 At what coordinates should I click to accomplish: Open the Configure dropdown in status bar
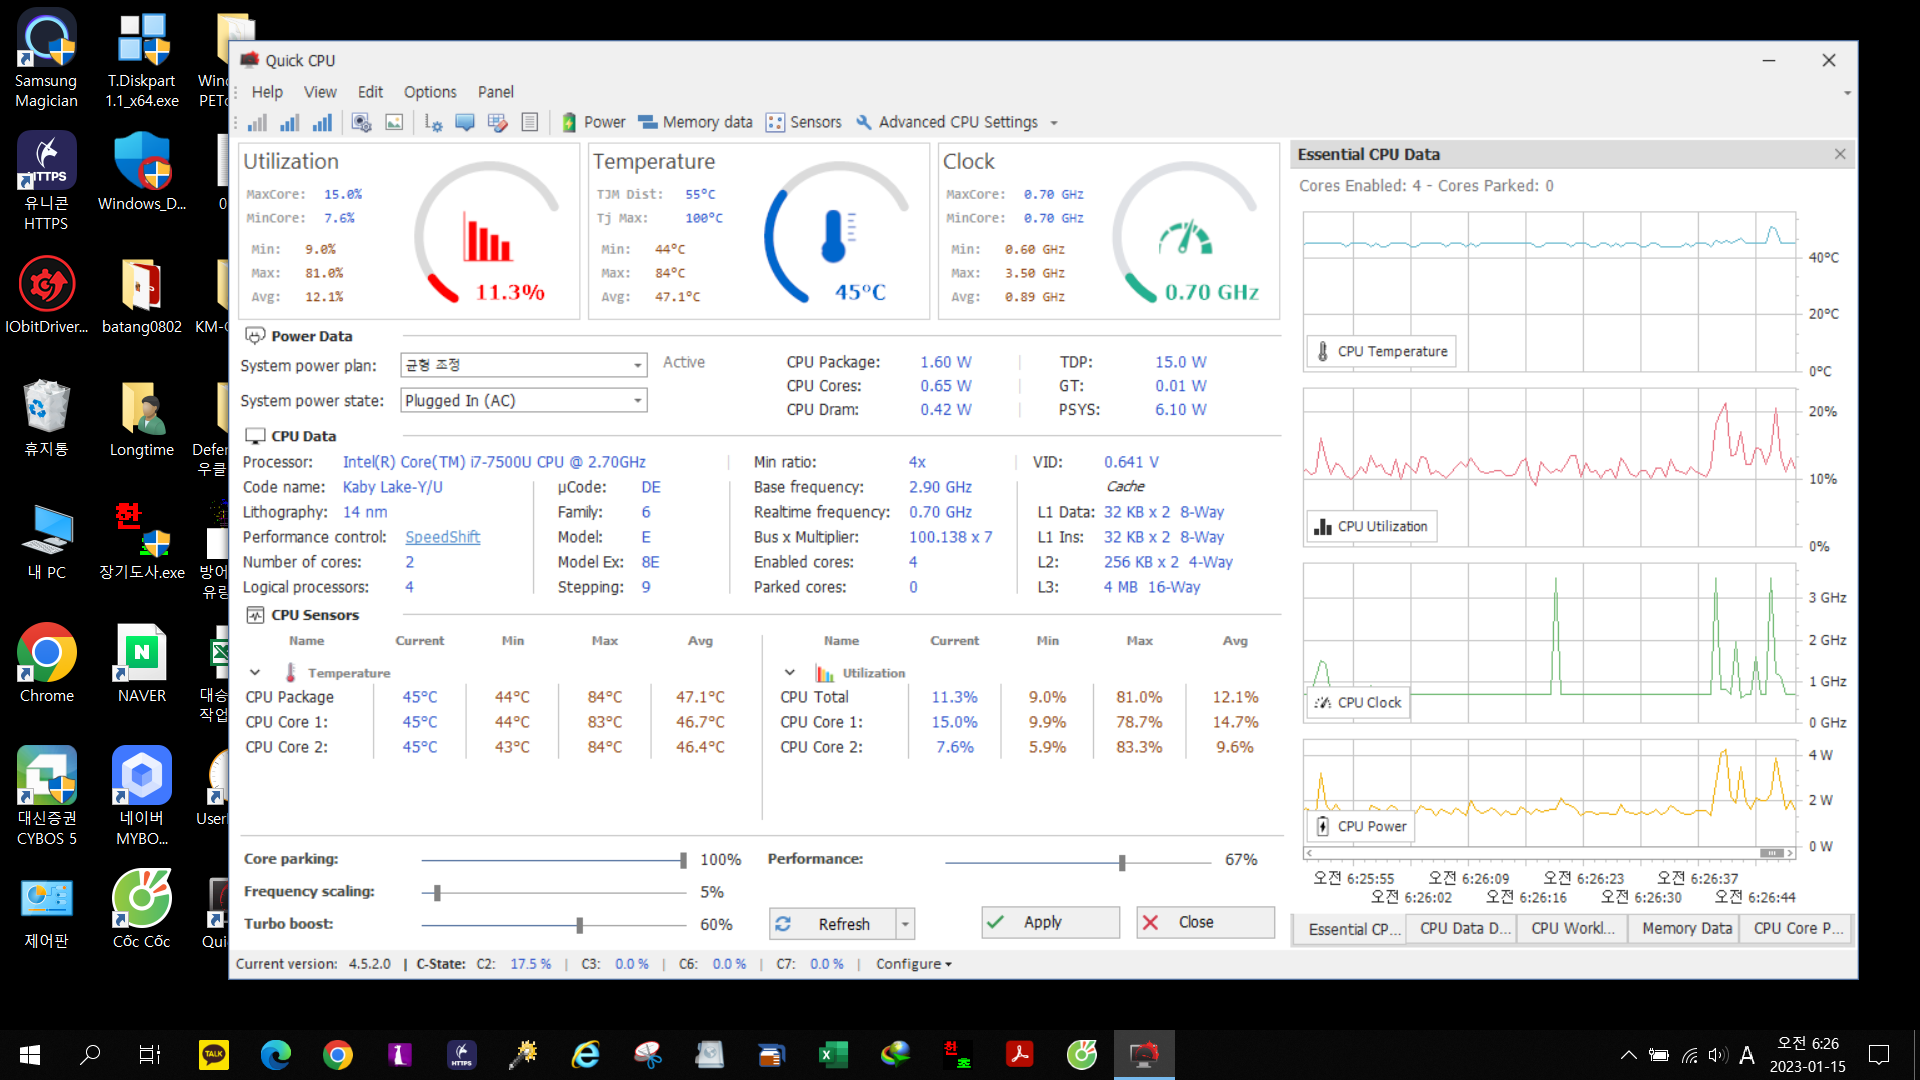914,964
